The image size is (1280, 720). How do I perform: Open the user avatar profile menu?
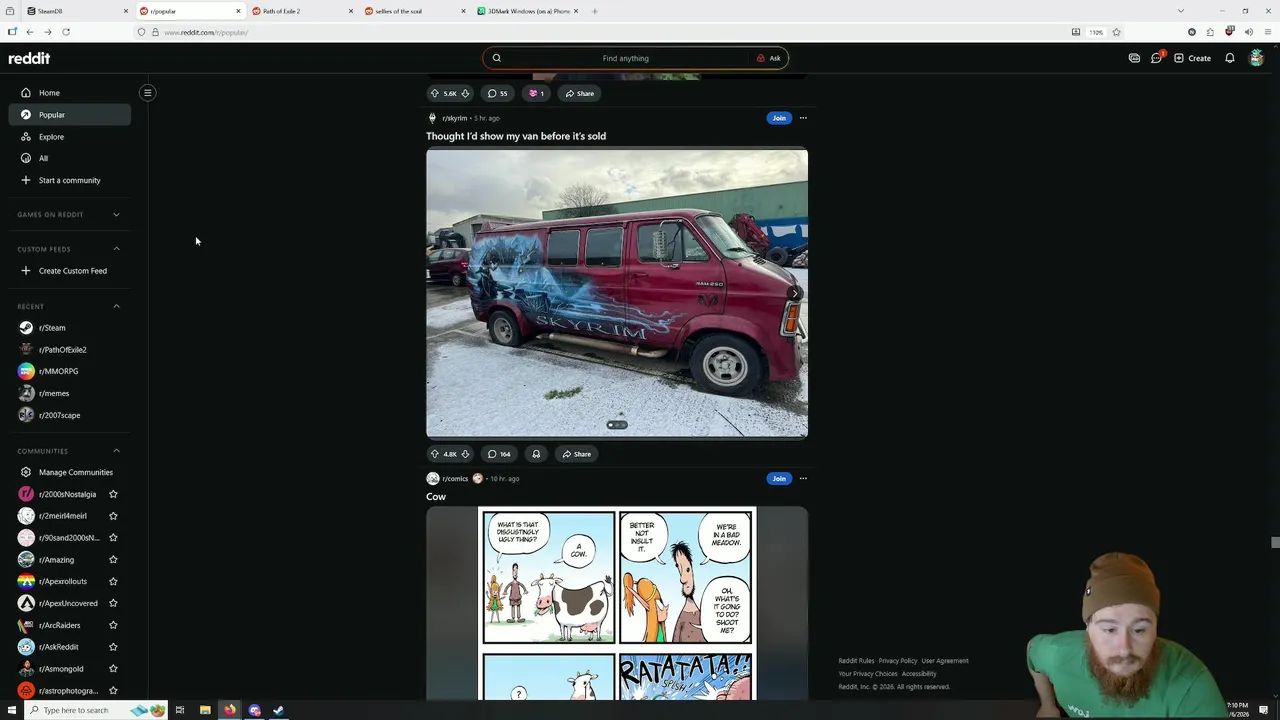1257,58
